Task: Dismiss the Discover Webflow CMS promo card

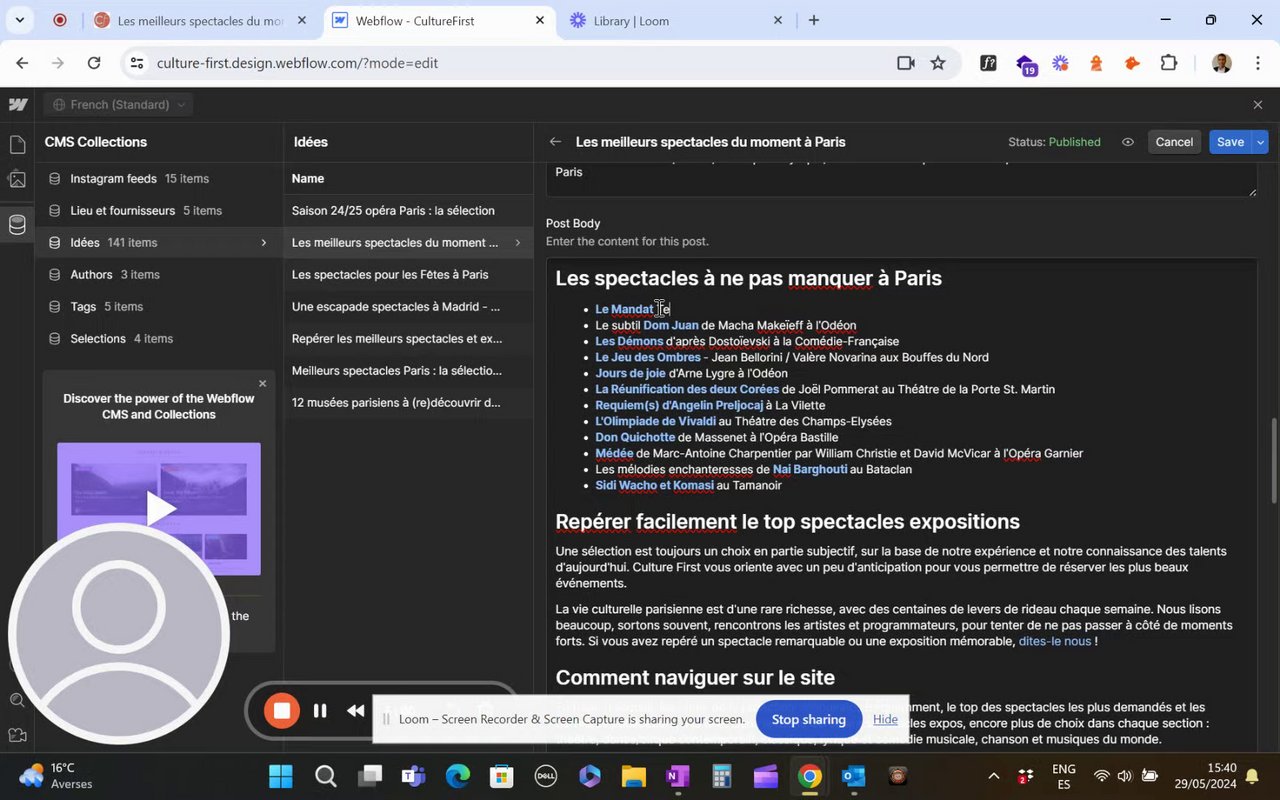Action: coord(263,383)
